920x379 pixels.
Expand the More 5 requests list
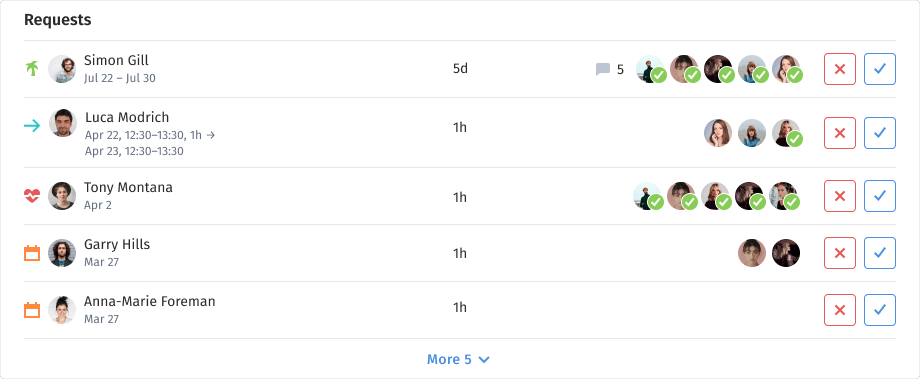click(458, 359)
